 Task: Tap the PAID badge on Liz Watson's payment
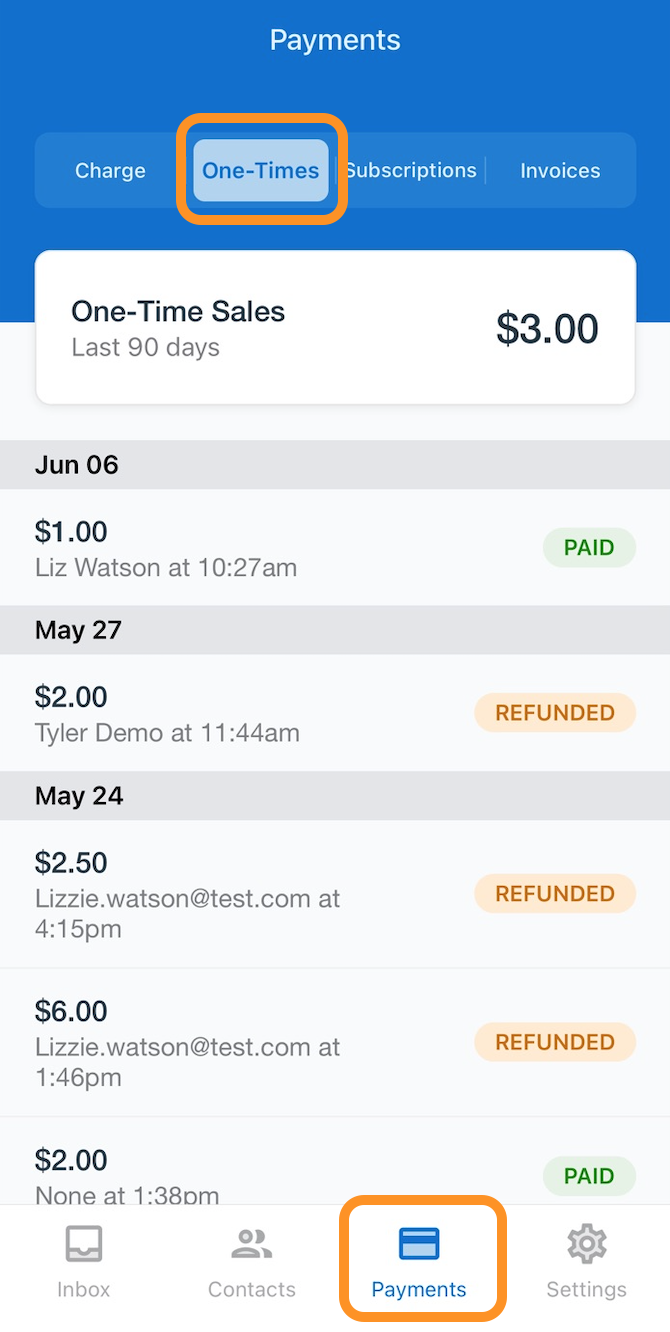click(x=589, y=548)
